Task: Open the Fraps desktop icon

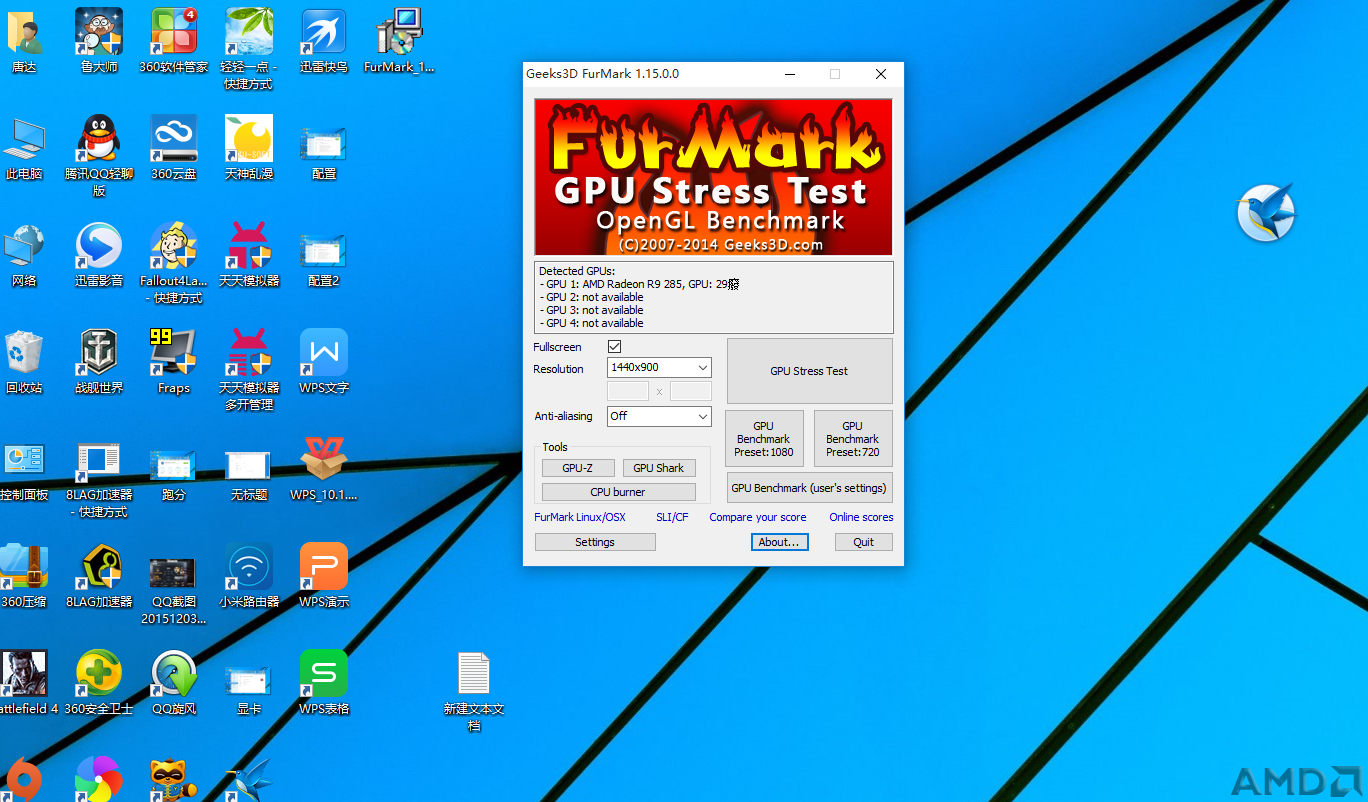Action: (x=174, y=354)
